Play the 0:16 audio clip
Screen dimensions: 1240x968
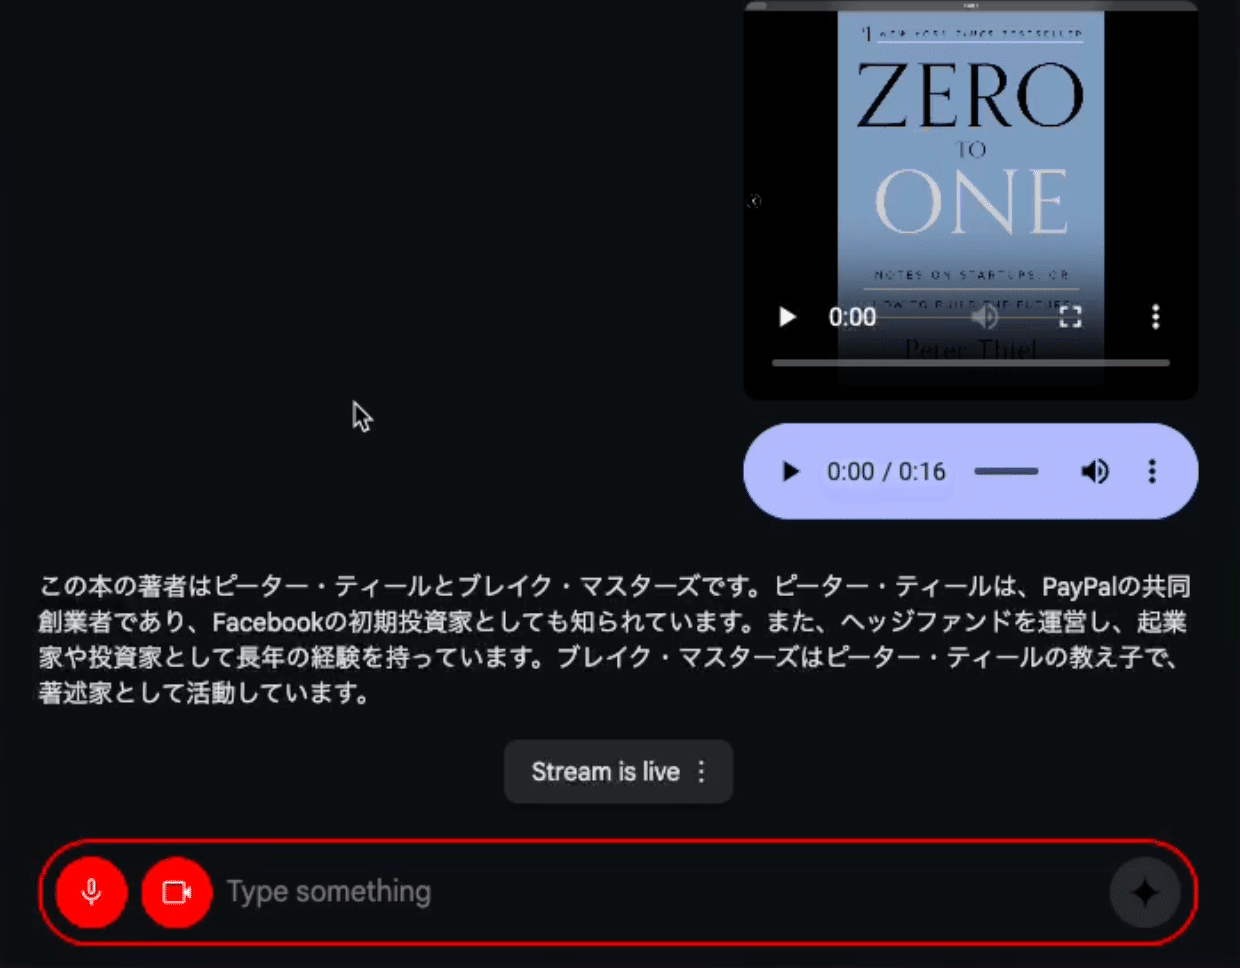coord(790,471)
